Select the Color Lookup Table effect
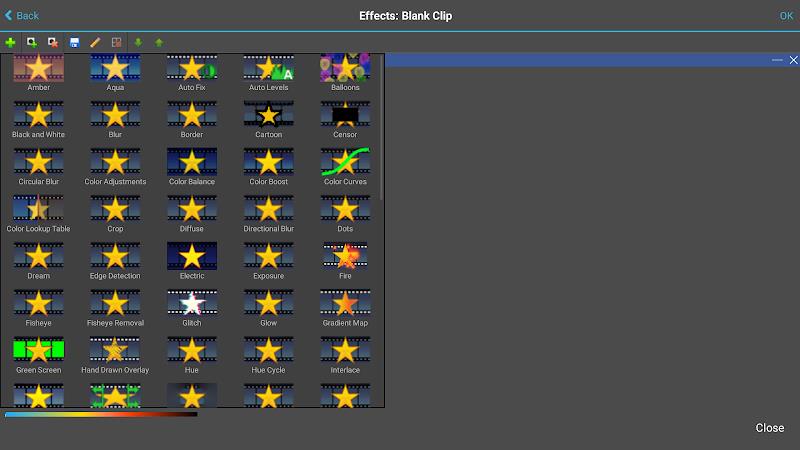Viewport: 800px width, 450px height. [x=38, y=214]
